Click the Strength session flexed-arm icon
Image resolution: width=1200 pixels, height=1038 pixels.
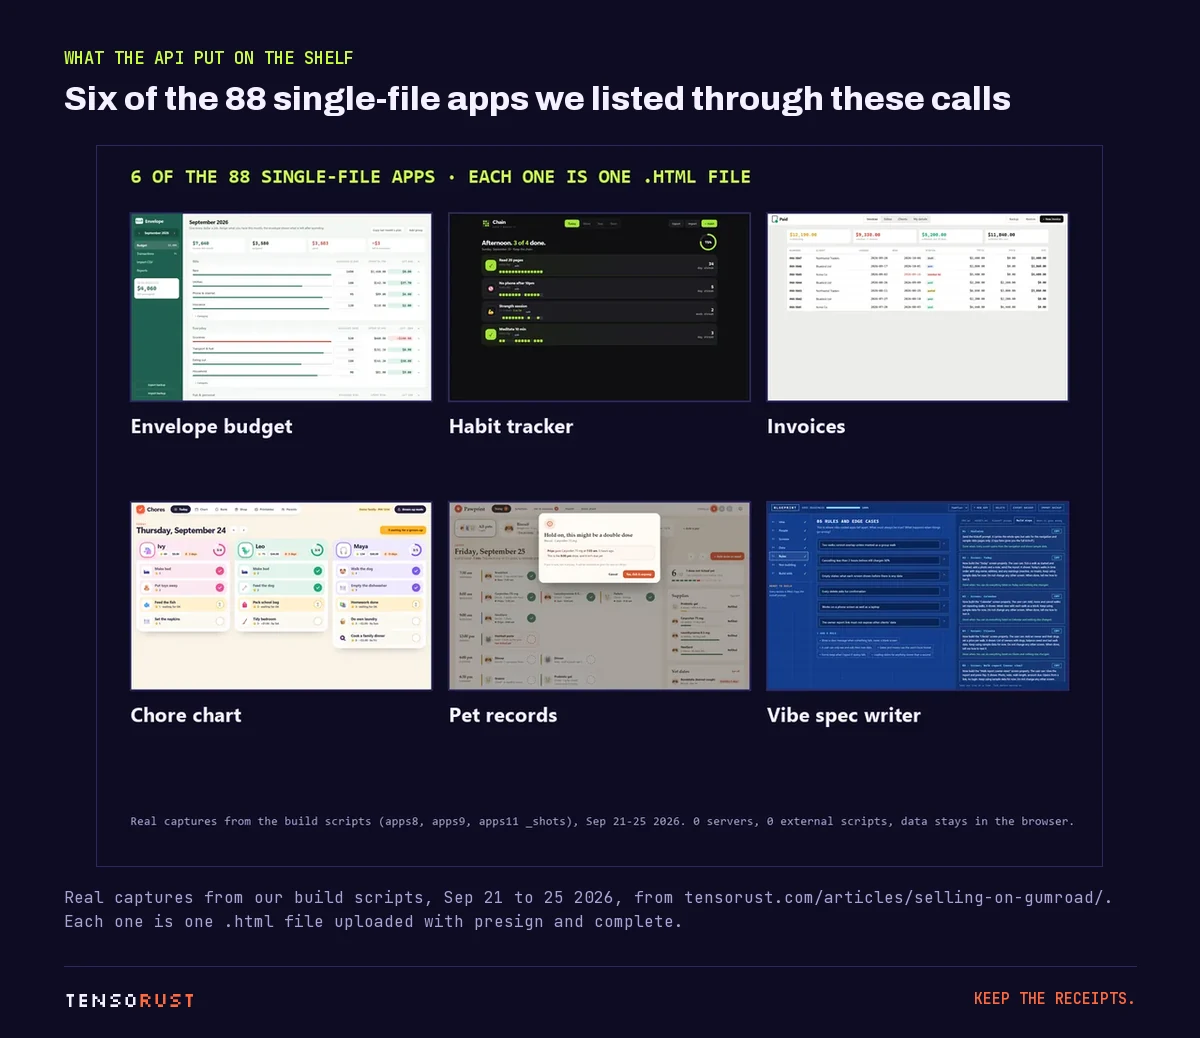point(491,312)
